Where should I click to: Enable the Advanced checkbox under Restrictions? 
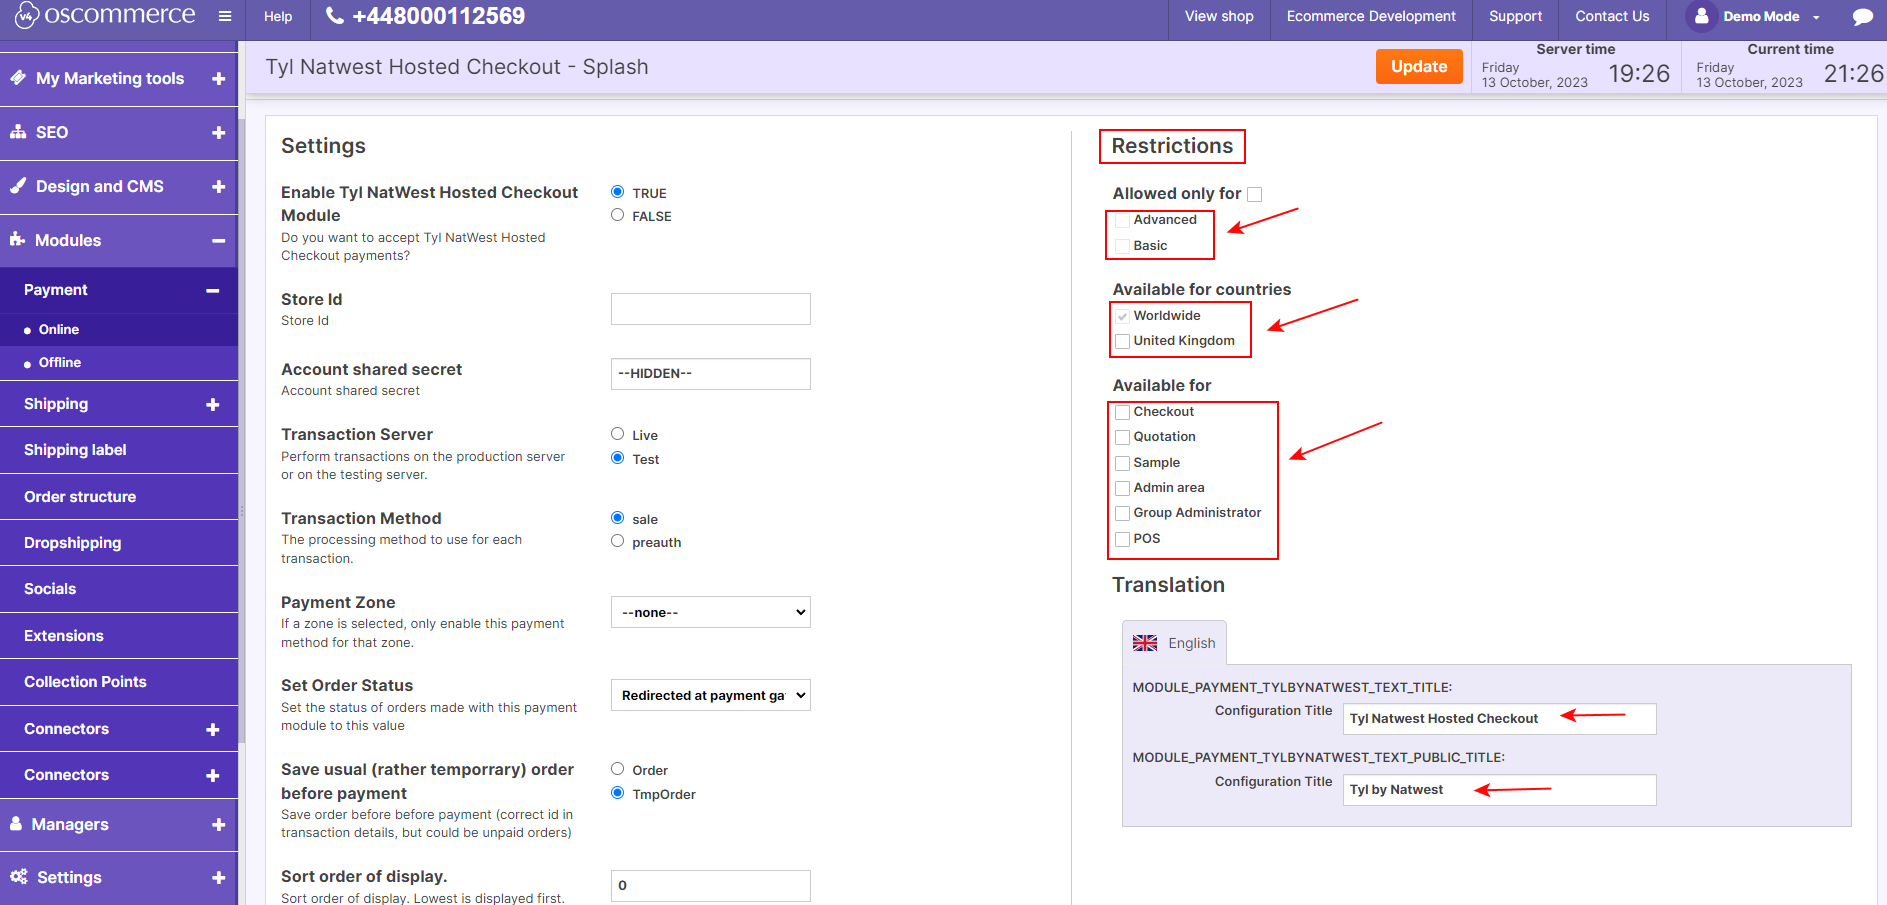coord(1122,220)
